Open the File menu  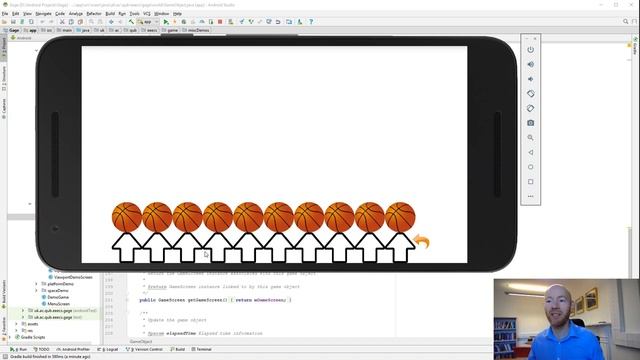click(x=5, y=13)
